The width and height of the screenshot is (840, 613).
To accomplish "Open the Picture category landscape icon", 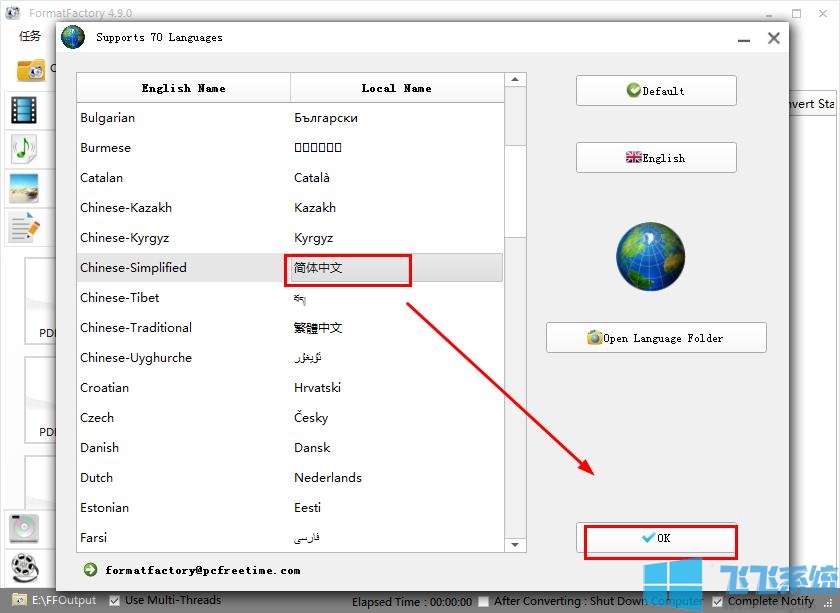I will pos(24,188).
